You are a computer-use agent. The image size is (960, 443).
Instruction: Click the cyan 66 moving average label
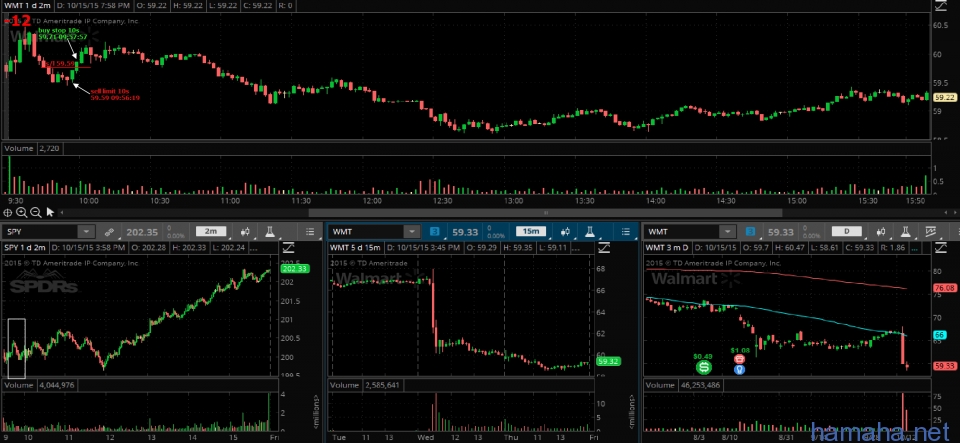click(x=939, y=335)
